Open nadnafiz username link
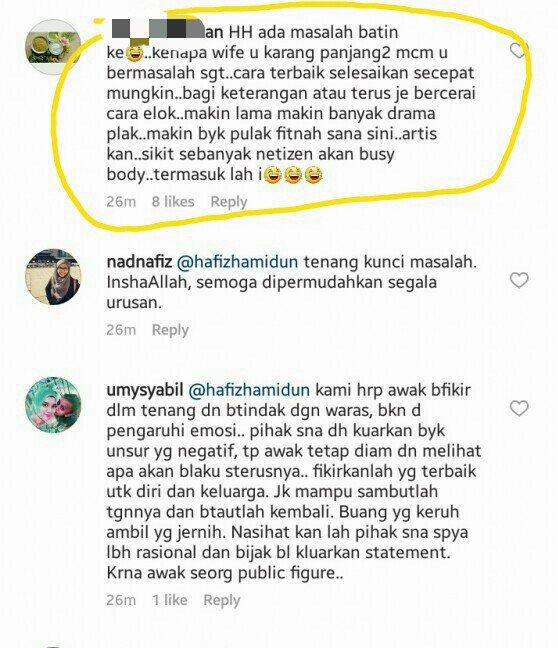This screenshot has width=558, height=648. (x=139, y=262)
